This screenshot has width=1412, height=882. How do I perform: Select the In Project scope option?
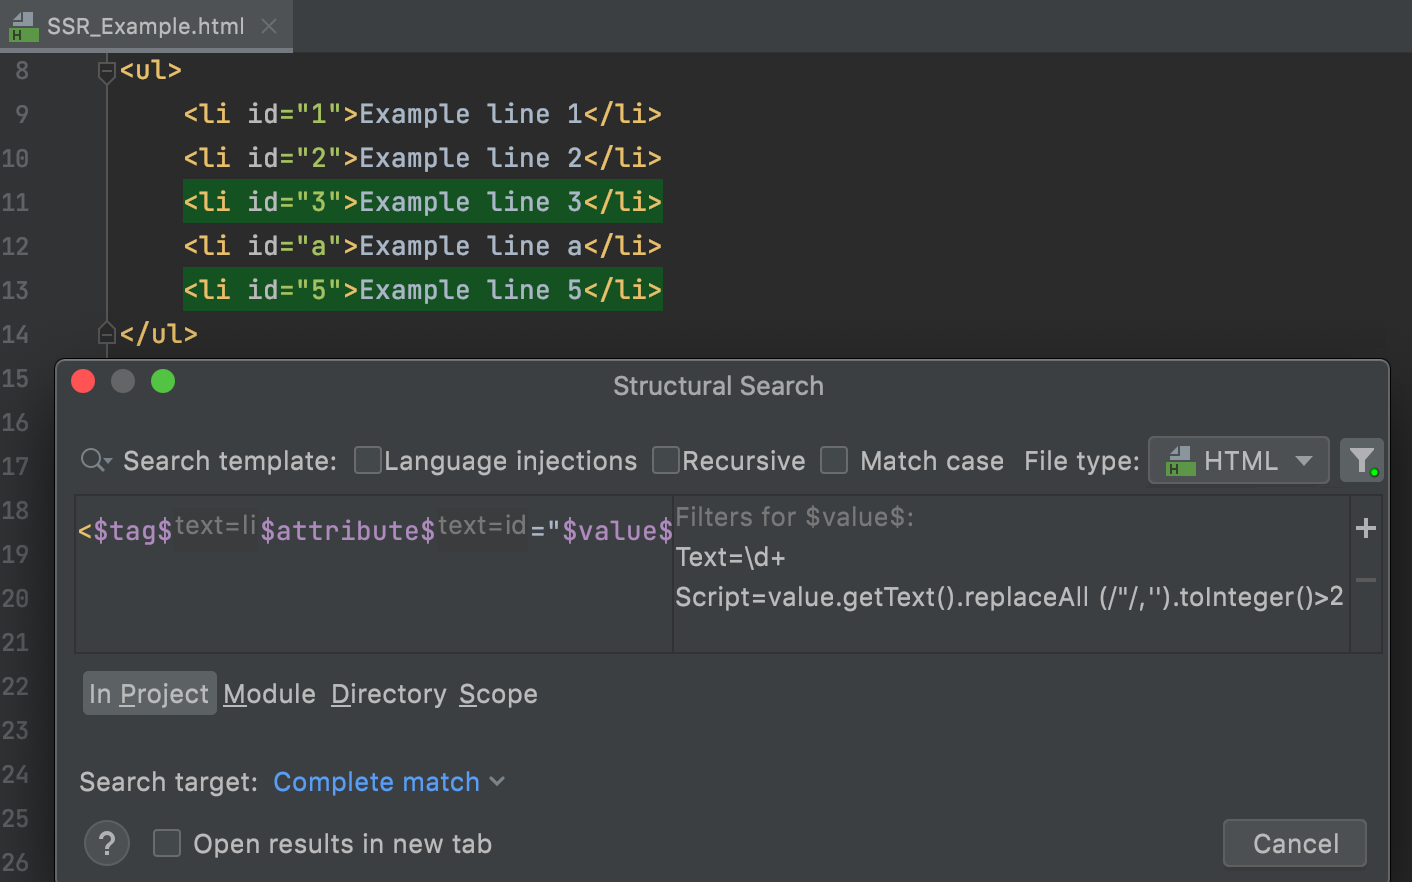pyautogui.click(x=149, y=693)
